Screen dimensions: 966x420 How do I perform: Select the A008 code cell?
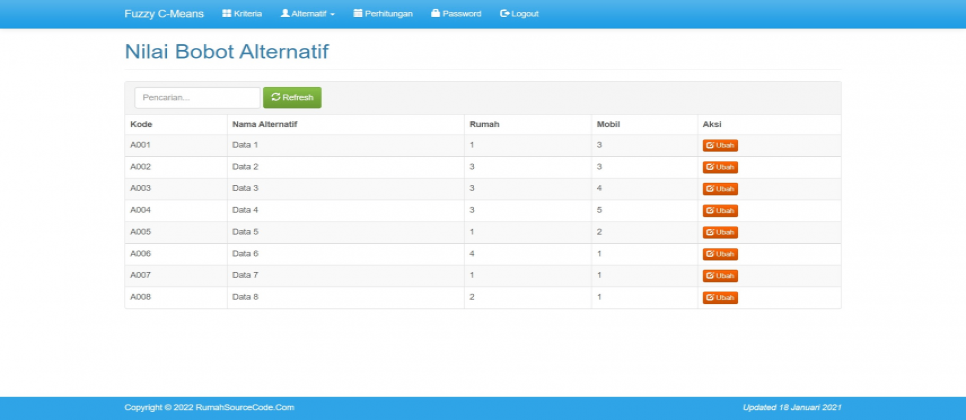(x=176, y=297)
